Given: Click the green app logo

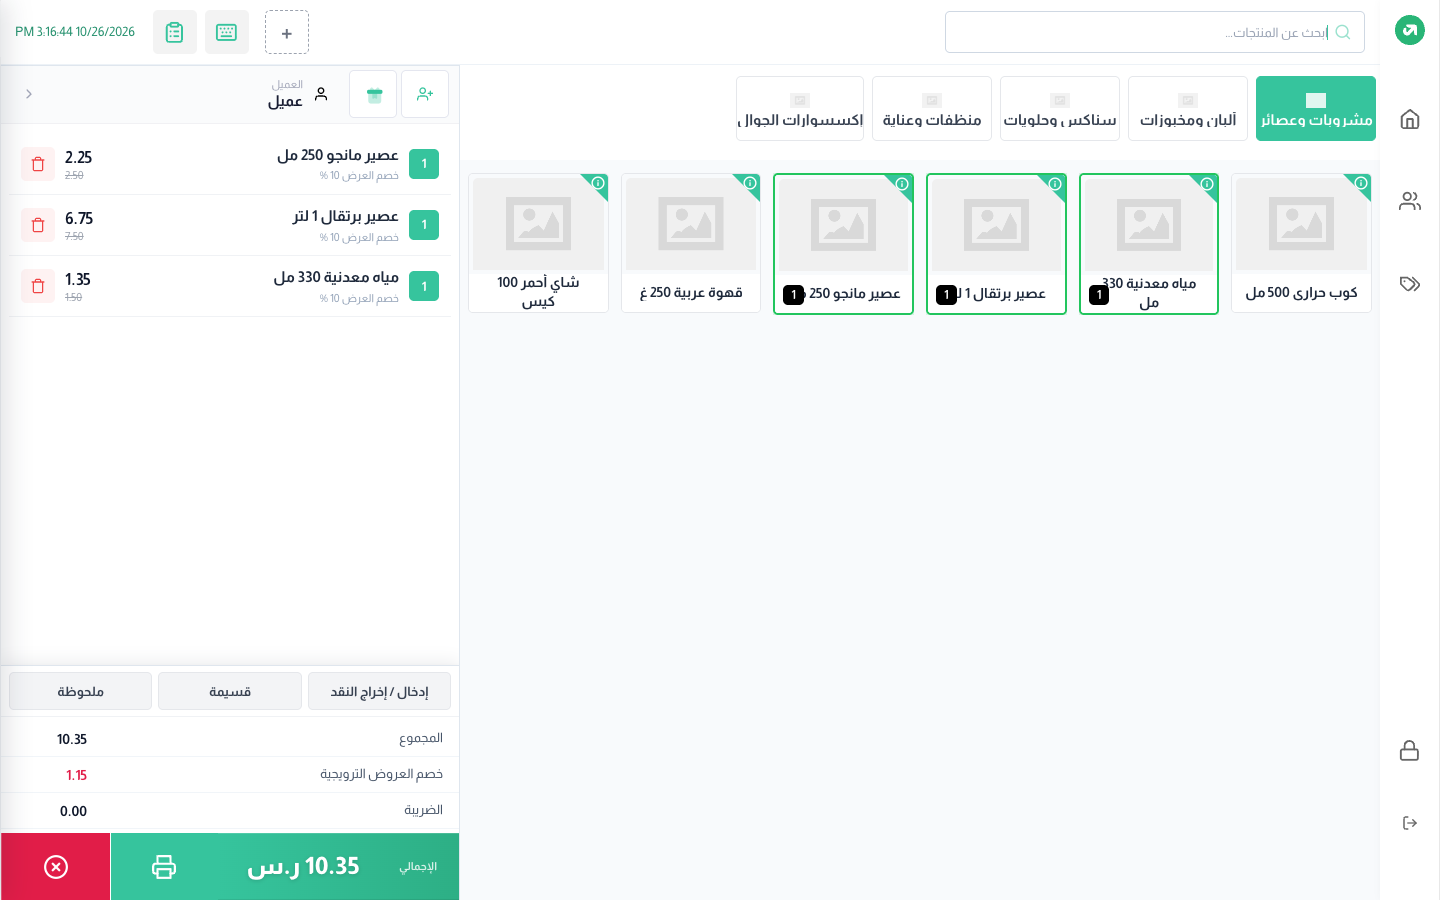Looking at the screenshot, I should tap(1409, 30).
